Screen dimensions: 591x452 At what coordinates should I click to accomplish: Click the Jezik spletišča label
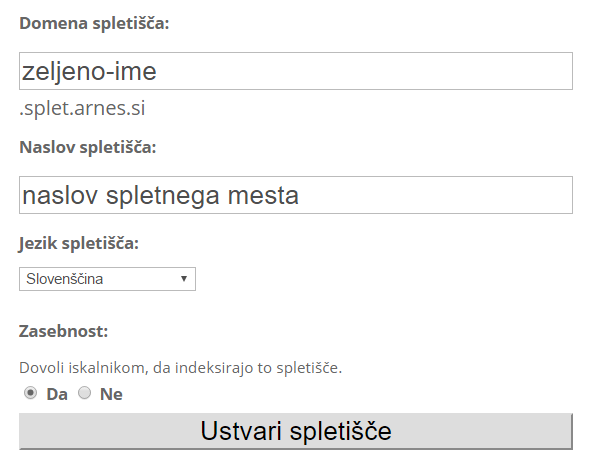tap(79, 243)
